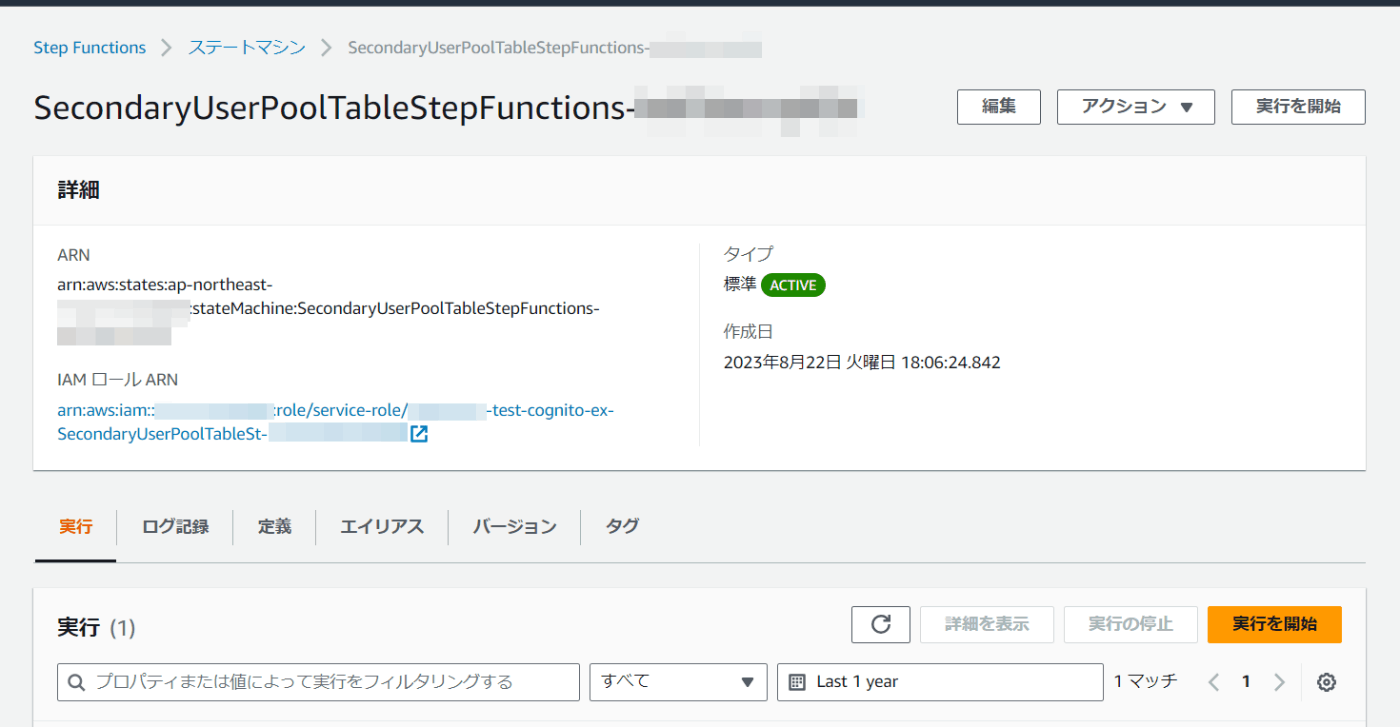The image size is (1400, 727).
Task: Open the IAM role ARN link
Action: coord(335,422)
